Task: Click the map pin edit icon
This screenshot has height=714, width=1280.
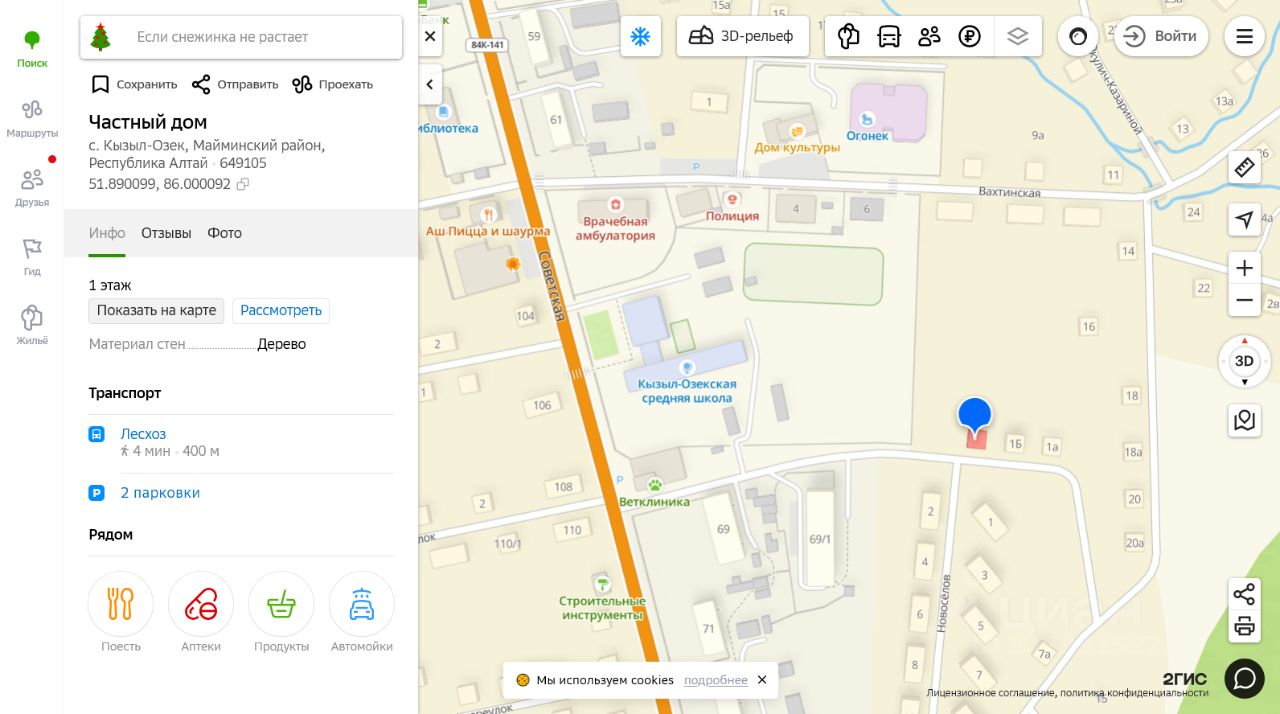Action: pos(1244,420)
